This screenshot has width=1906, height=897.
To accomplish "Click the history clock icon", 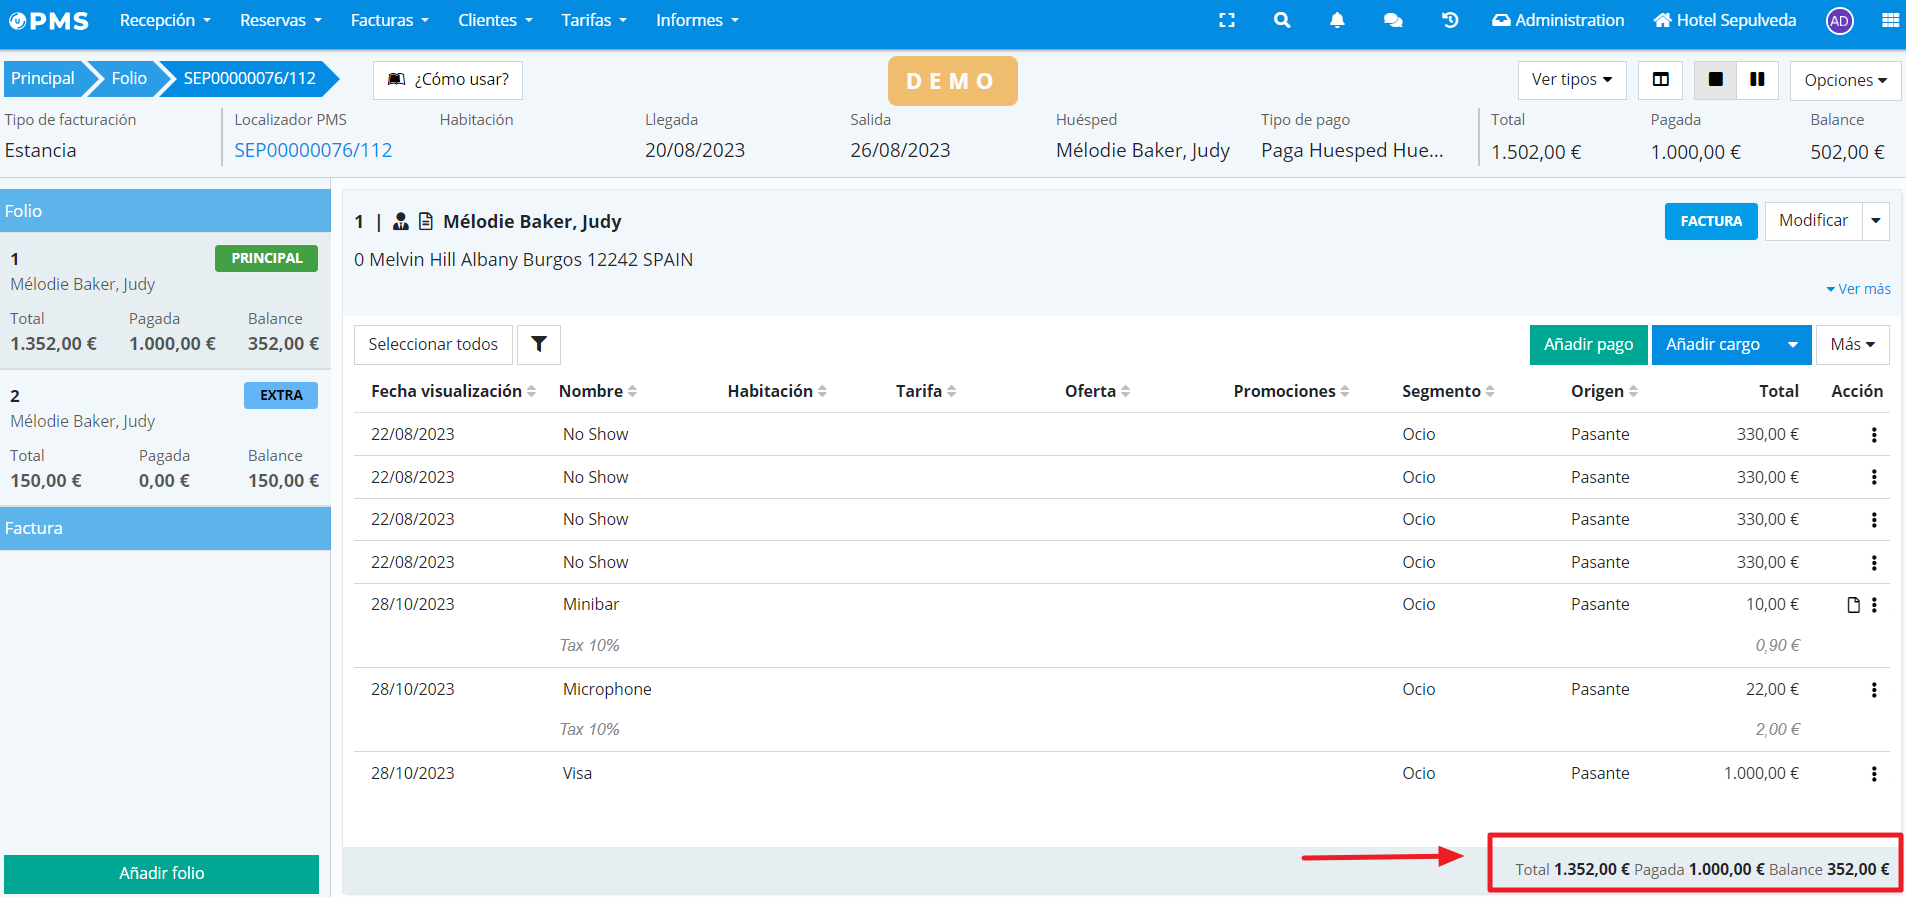I will [x=1450, y=20].
